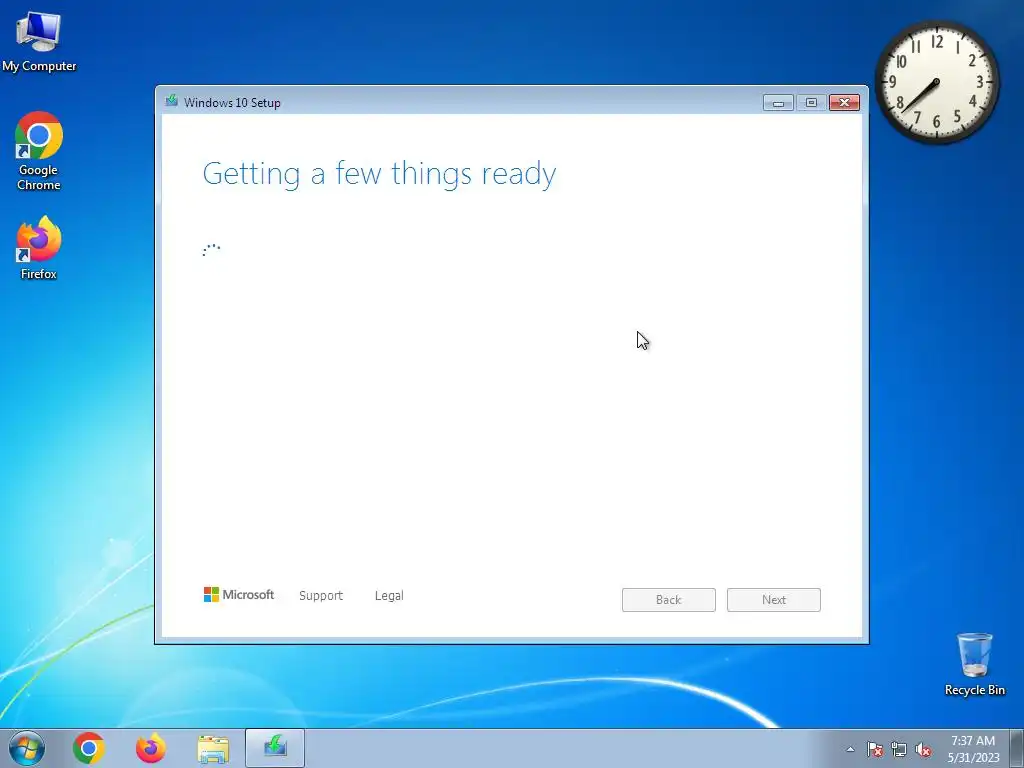Click the Windows 10 Setup title text
Viewport: 1024px width, 768px height.
pos(232,103)
